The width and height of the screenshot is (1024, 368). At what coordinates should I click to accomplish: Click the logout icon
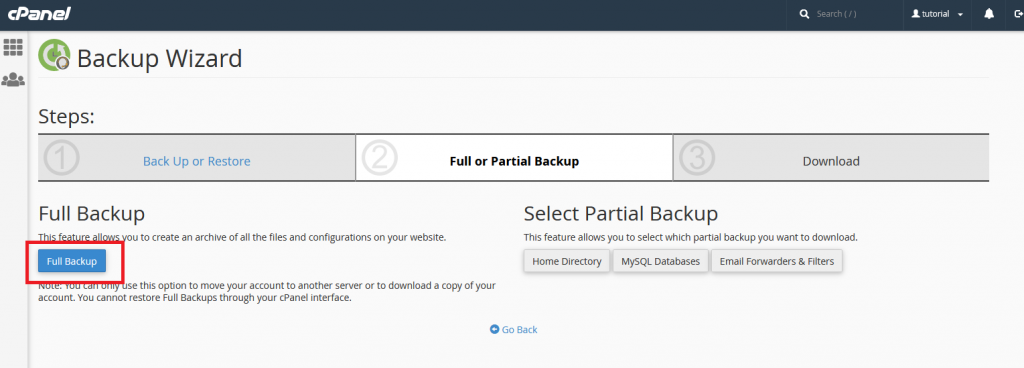pos(1018,14)
